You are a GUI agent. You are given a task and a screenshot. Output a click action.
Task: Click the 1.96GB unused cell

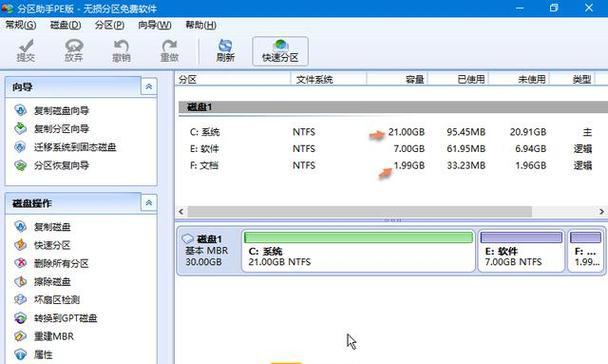click(530, 166)
